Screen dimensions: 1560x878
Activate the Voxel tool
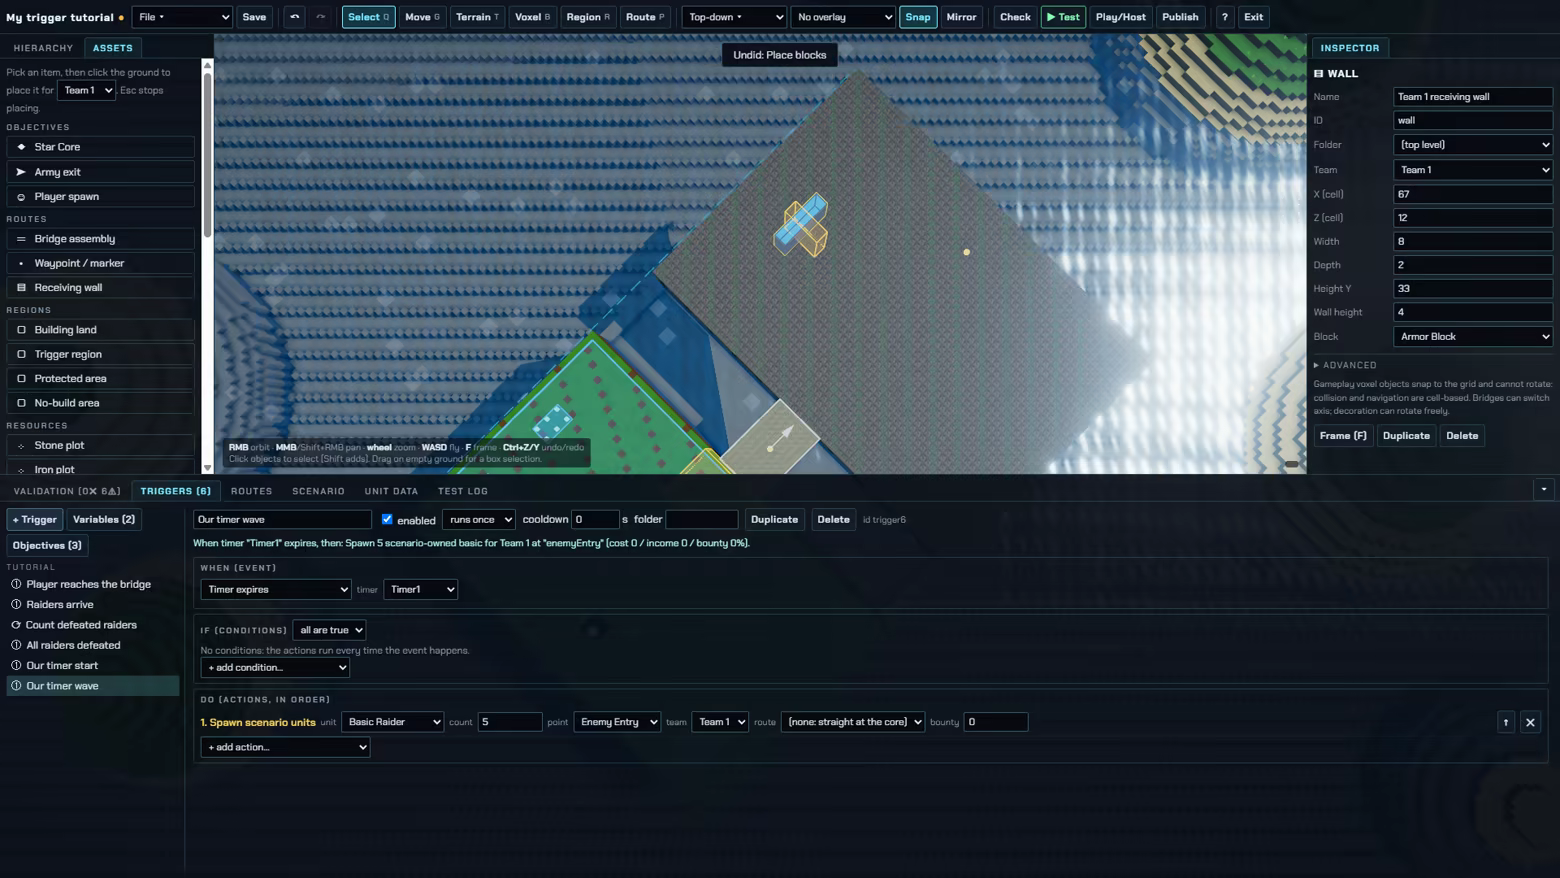(532, 17)
